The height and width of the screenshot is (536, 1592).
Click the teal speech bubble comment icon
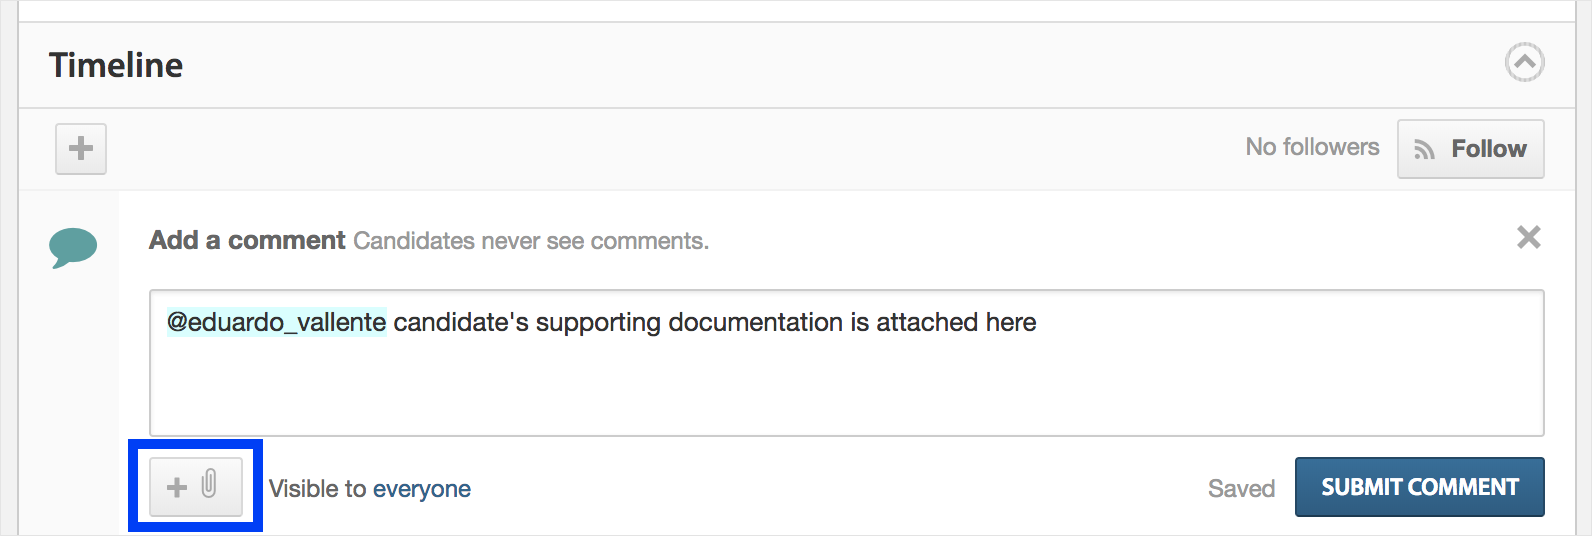73,247
